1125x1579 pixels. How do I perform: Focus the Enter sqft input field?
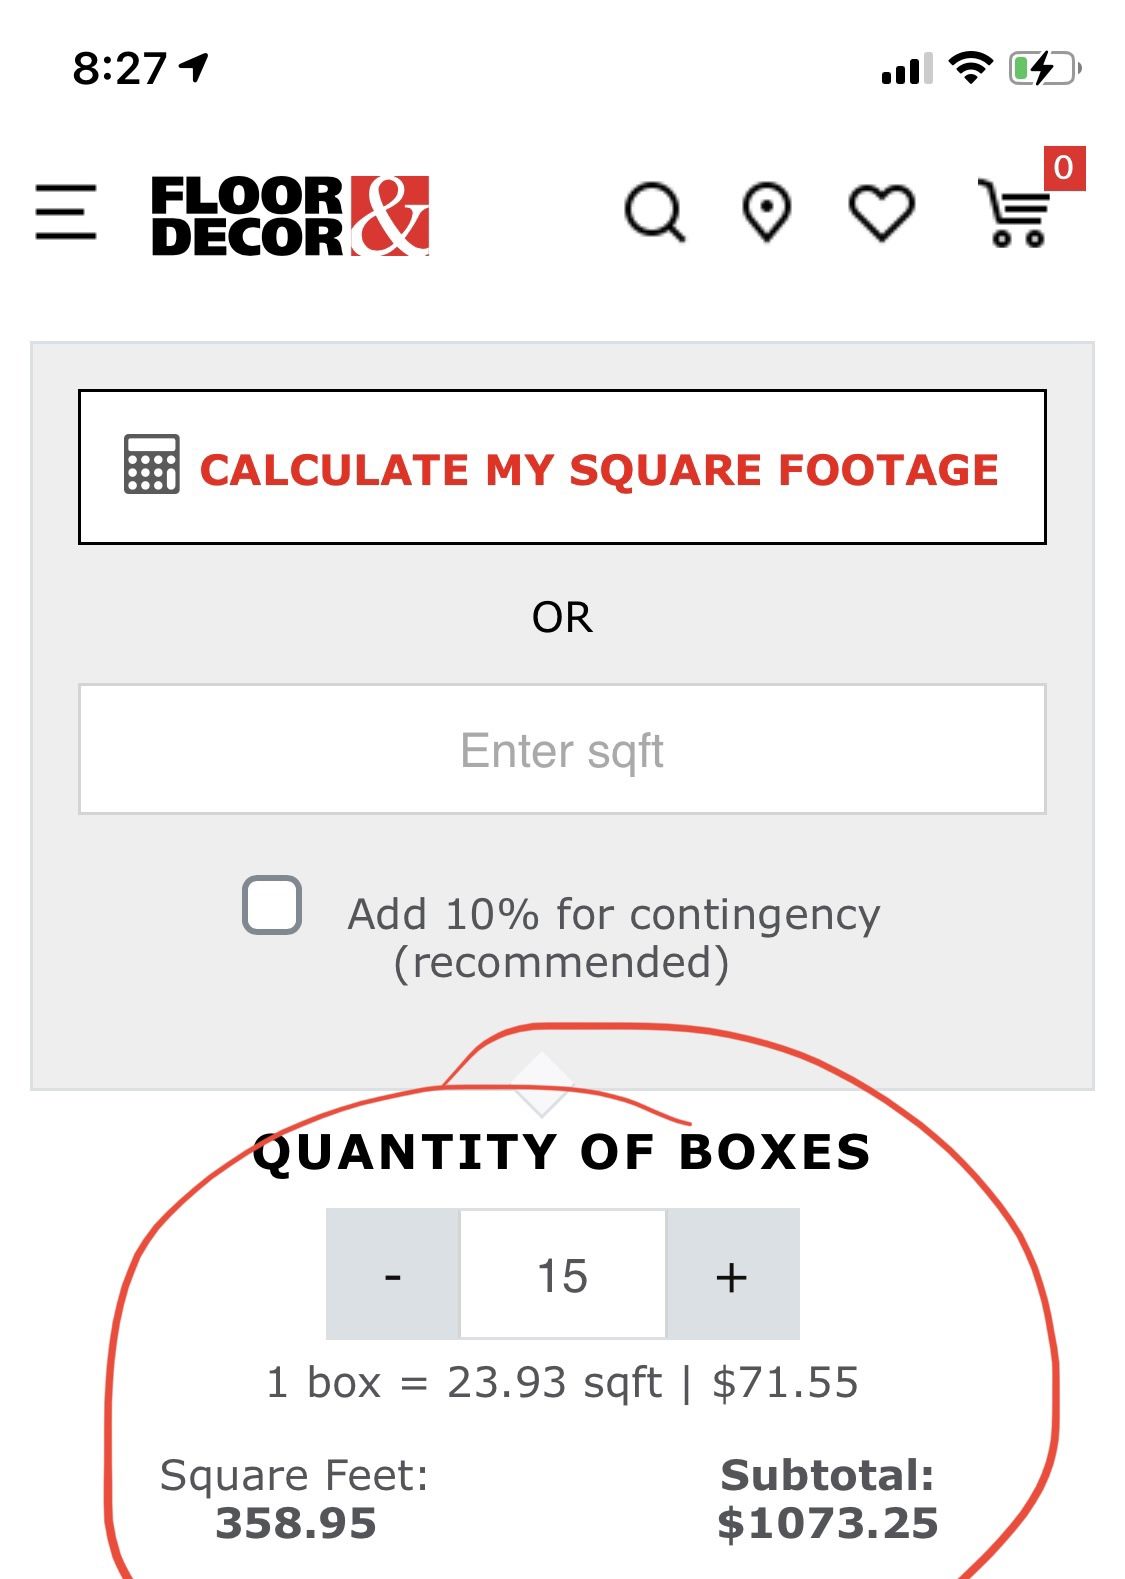coord(562,750)
